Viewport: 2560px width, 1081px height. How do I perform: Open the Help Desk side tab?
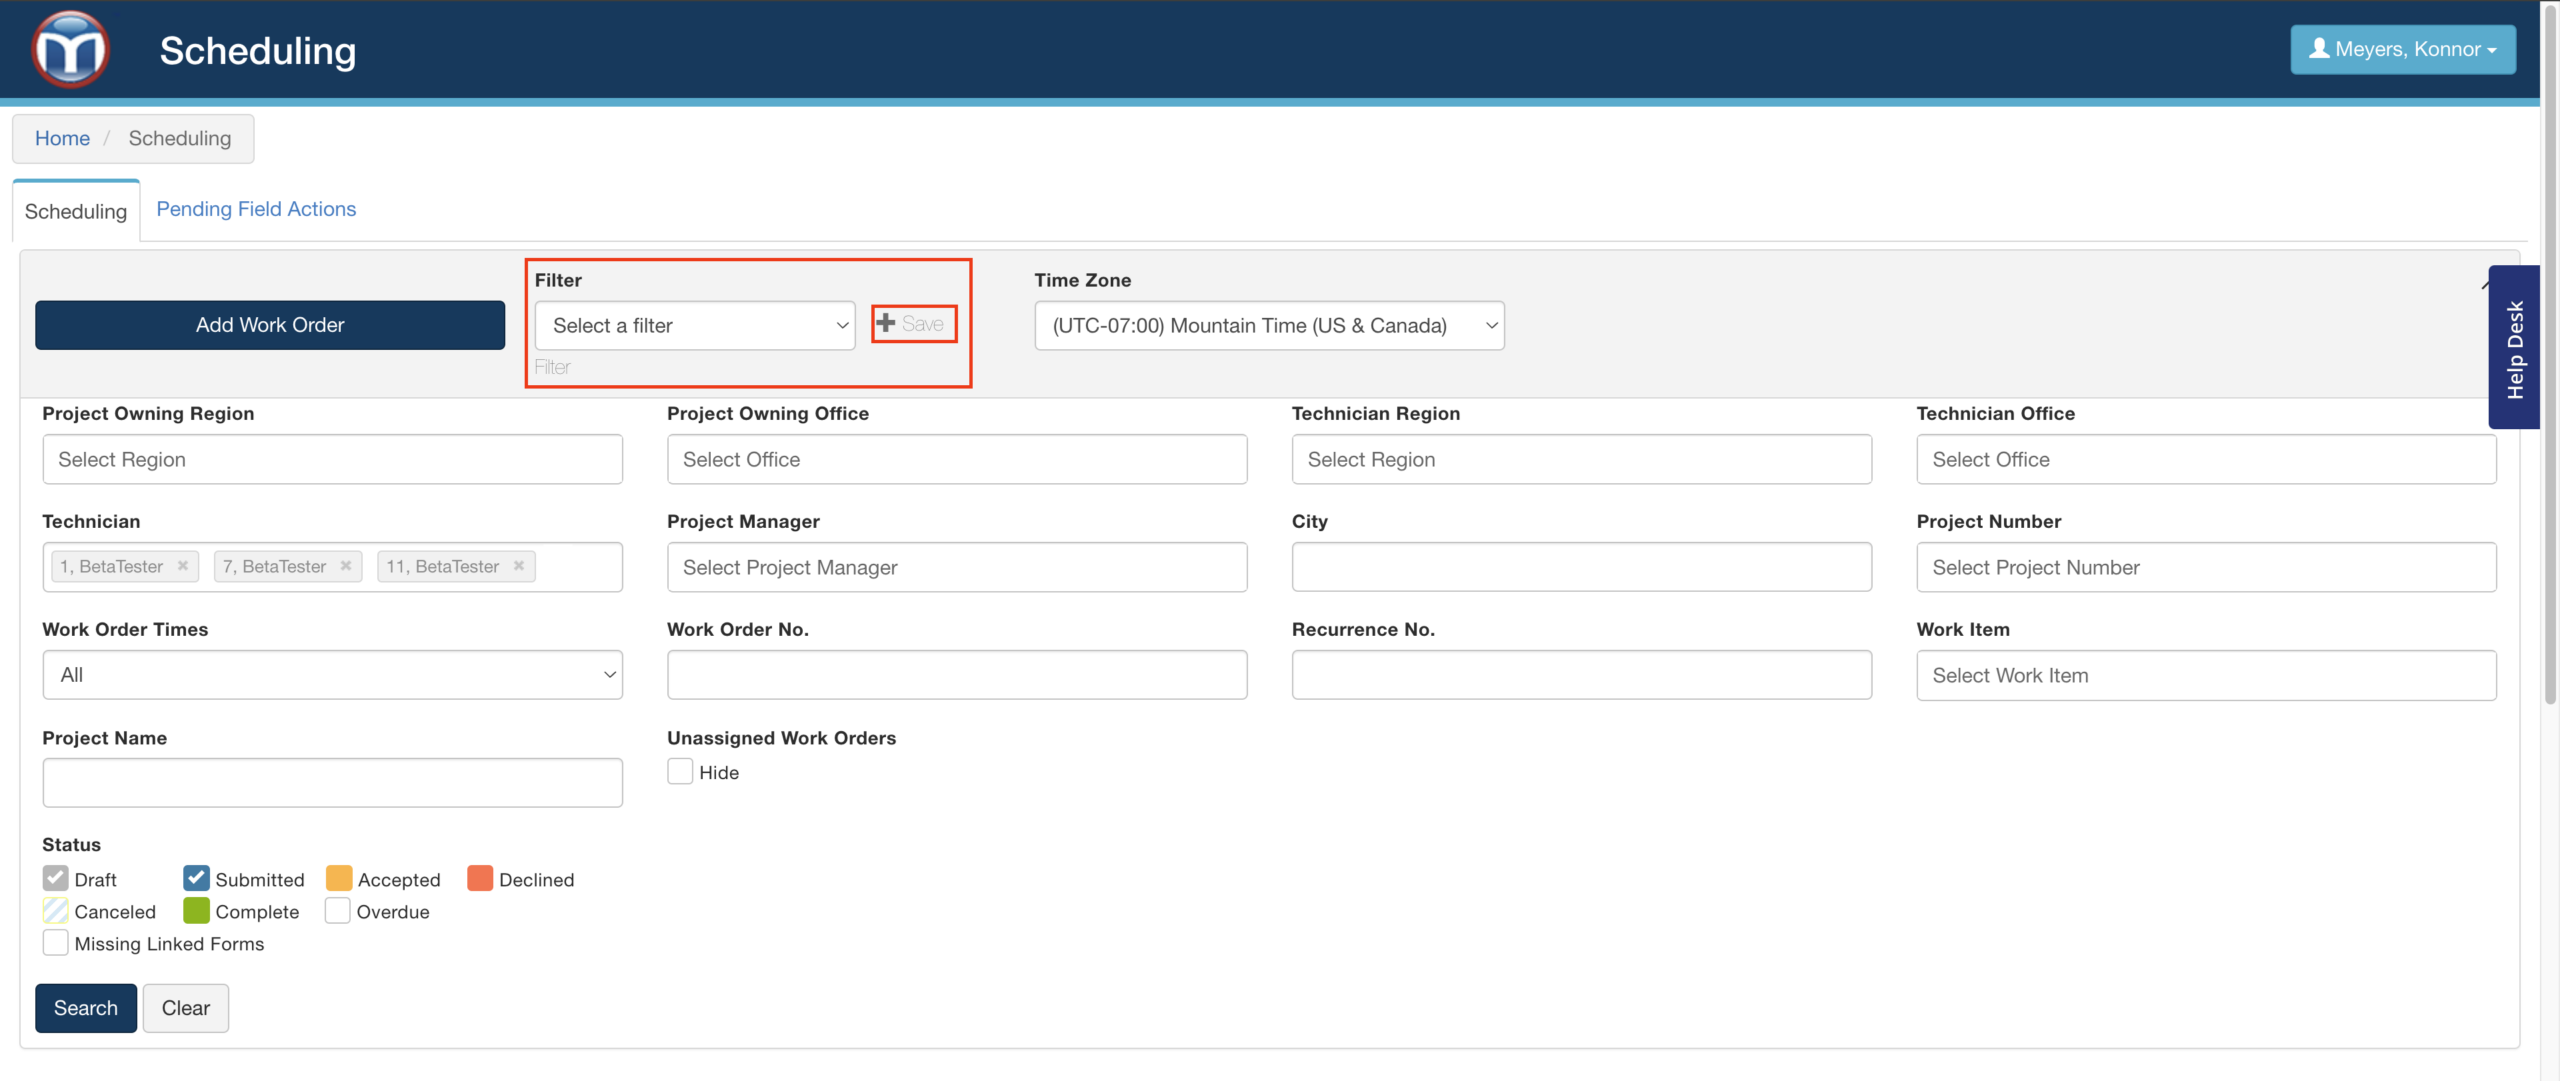pos(2514,348)
